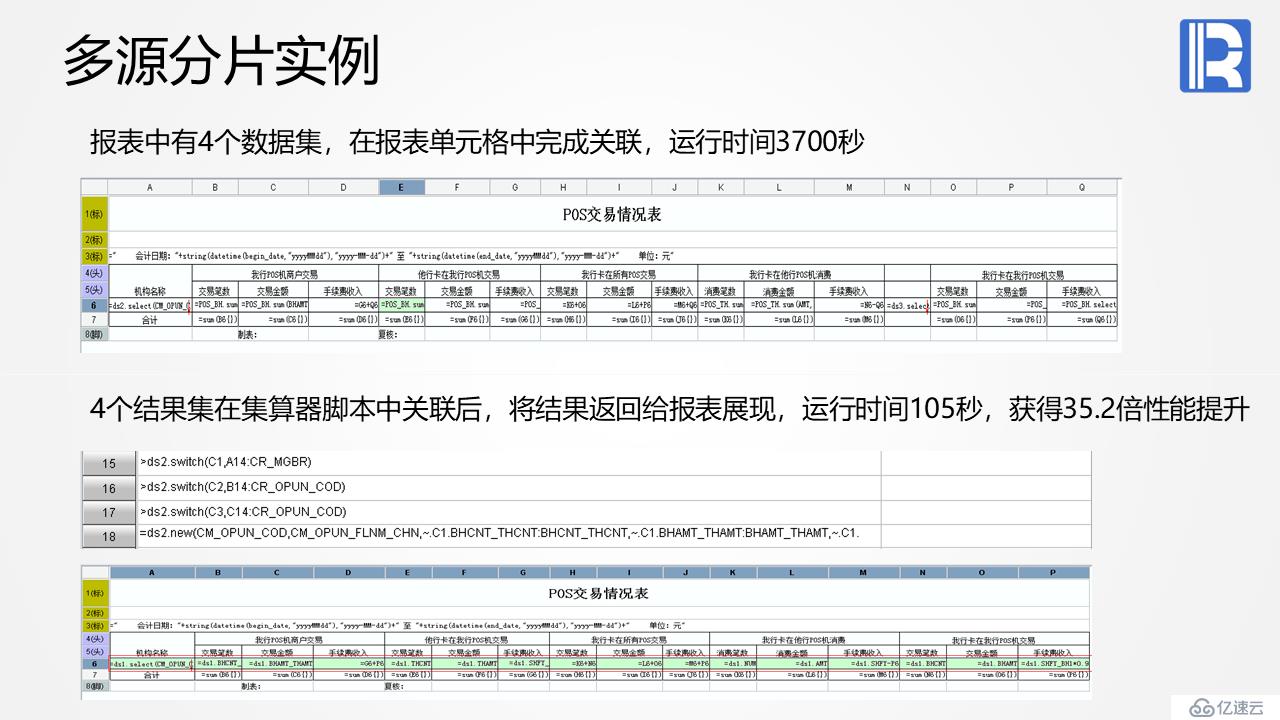Image resolution: width=1280 pixels, height=720 pixels.
Task: Click cell =ds1.AMT in second report
Action: click(x=793, y=664)
